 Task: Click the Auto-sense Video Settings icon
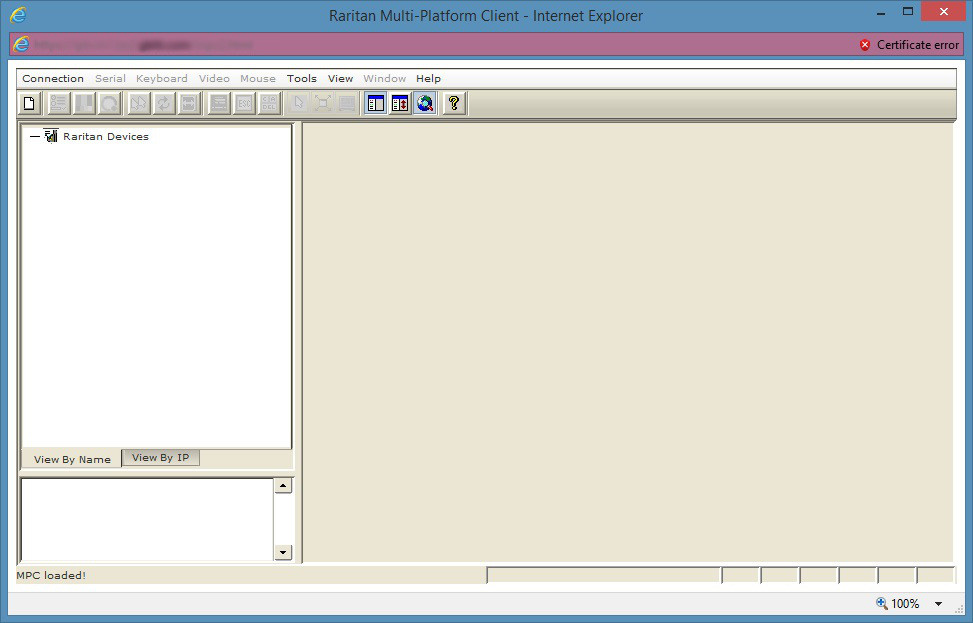coord(189,103)
